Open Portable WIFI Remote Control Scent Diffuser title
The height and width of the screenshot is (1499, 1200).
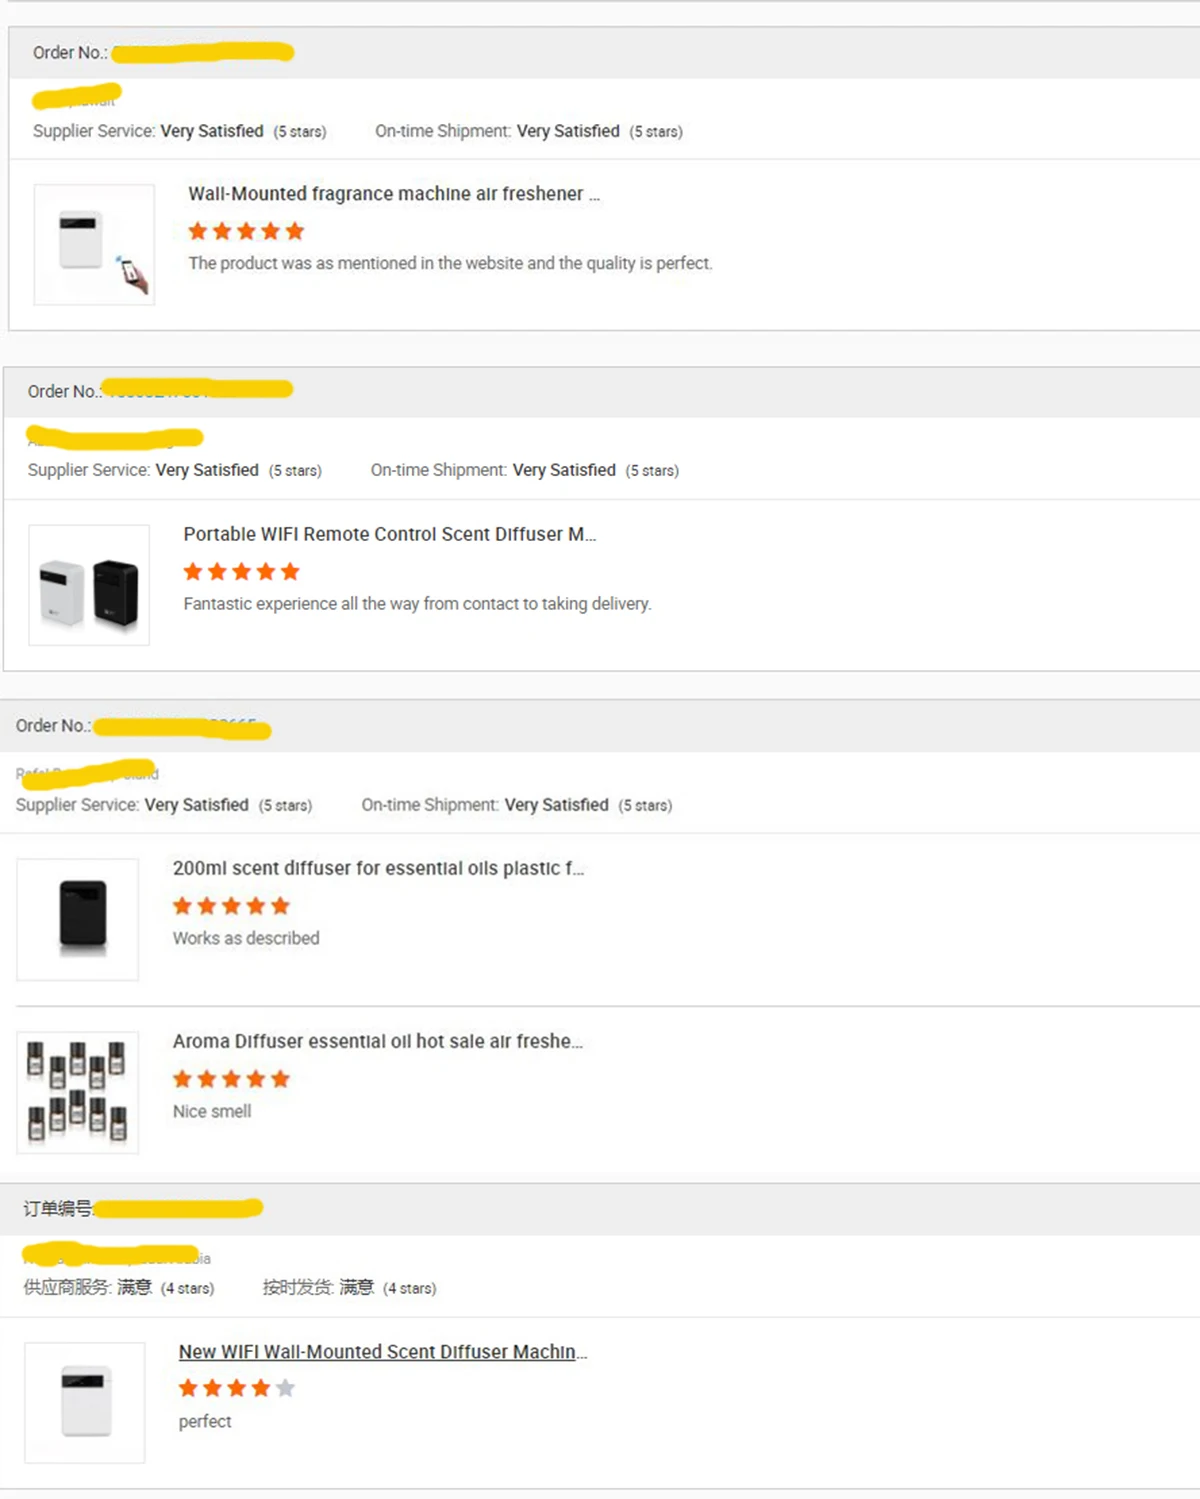pyautogui.click(x=389, y=534)
